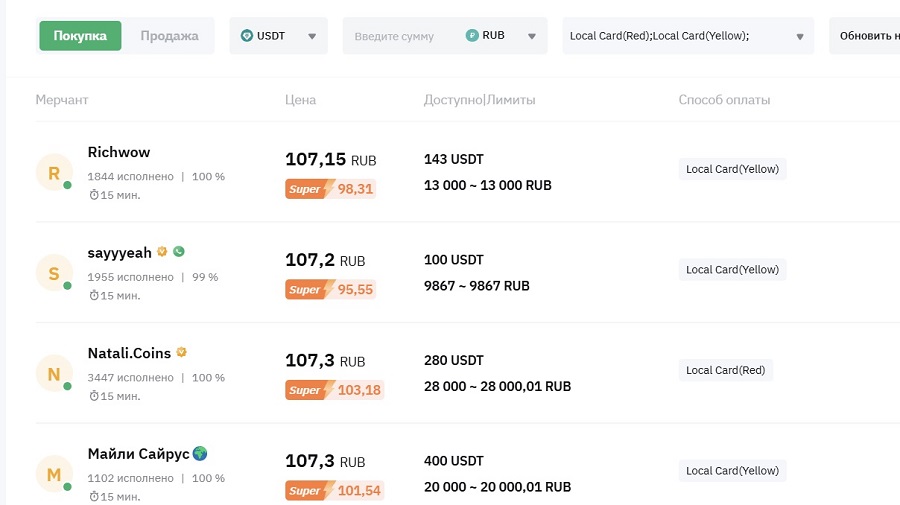This screenshot has width=900, height=505.
Task: Click the Richwow avatar icon
Action: coord(54,172)
